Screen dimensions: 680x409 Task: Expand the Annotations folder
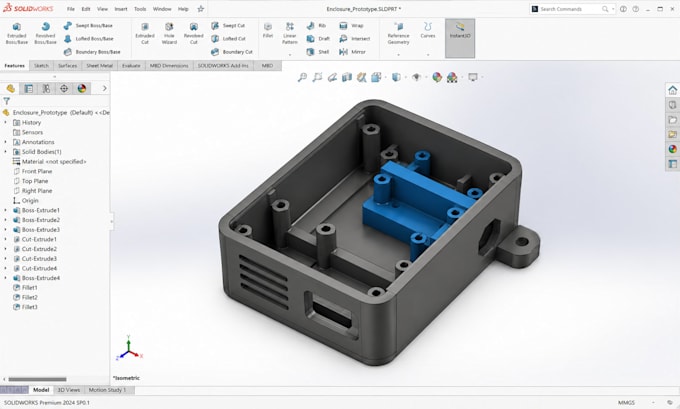[x=5, y=142]
